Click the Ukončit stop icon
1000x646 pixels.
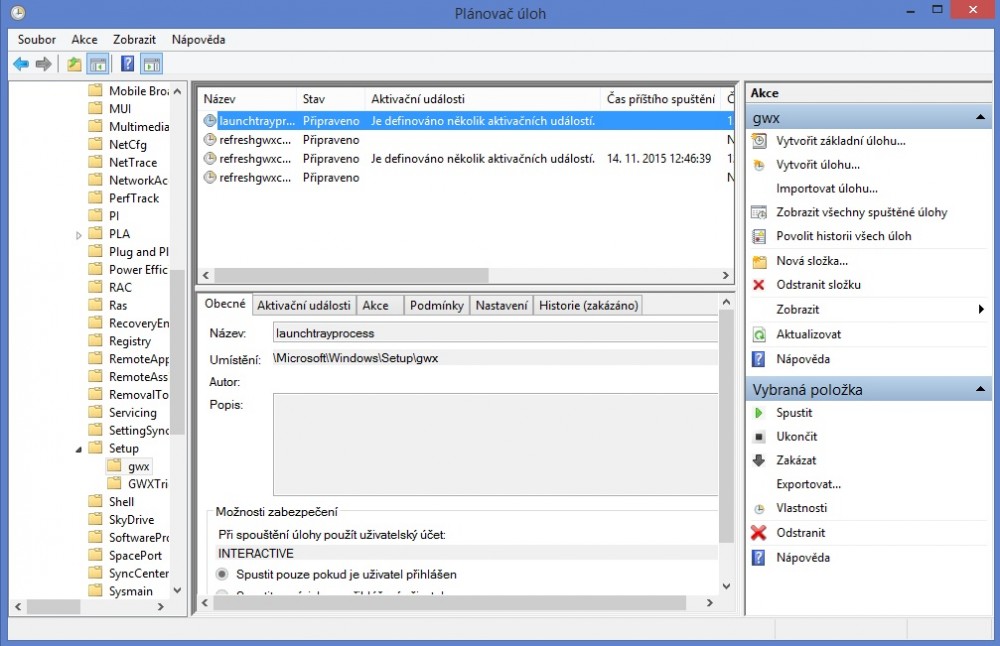click(759, 437)
